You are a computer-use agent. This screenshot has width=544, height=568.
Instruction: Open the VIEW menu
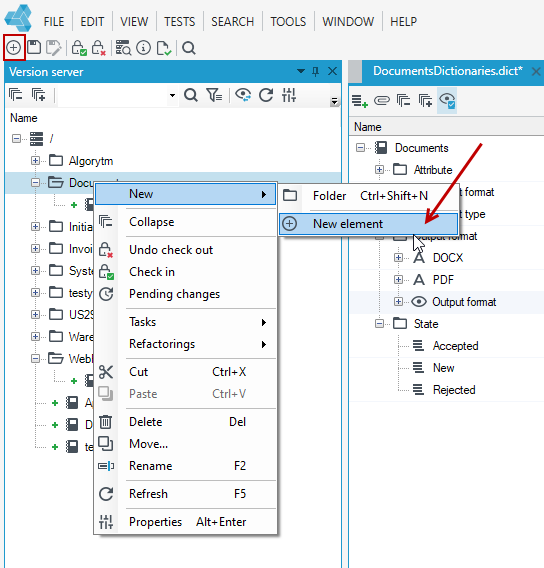pos(134,22)
